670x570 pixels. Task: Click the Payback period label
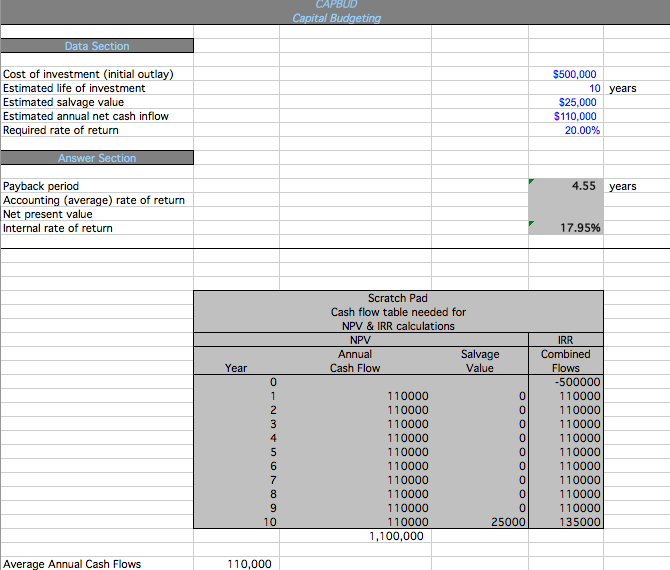(41, 186)
